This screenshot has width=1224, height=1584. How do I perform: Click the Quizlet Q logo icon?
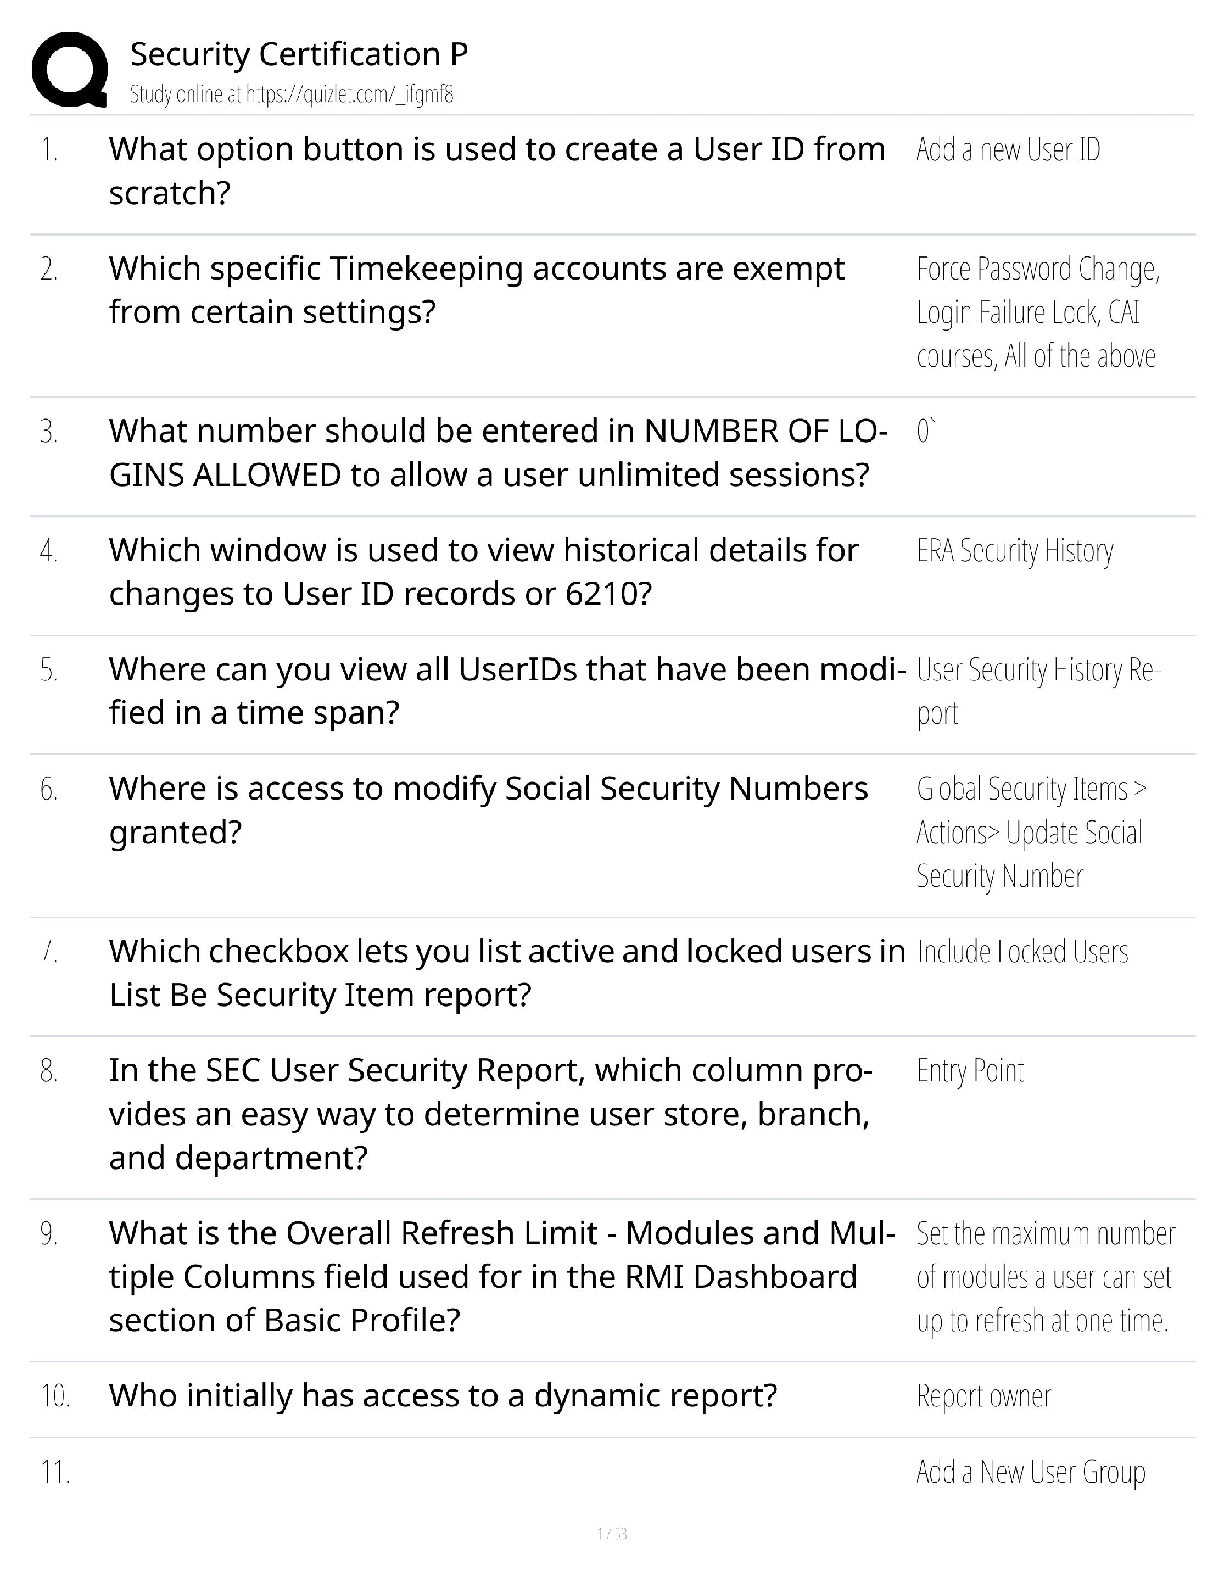pos(70,69)
